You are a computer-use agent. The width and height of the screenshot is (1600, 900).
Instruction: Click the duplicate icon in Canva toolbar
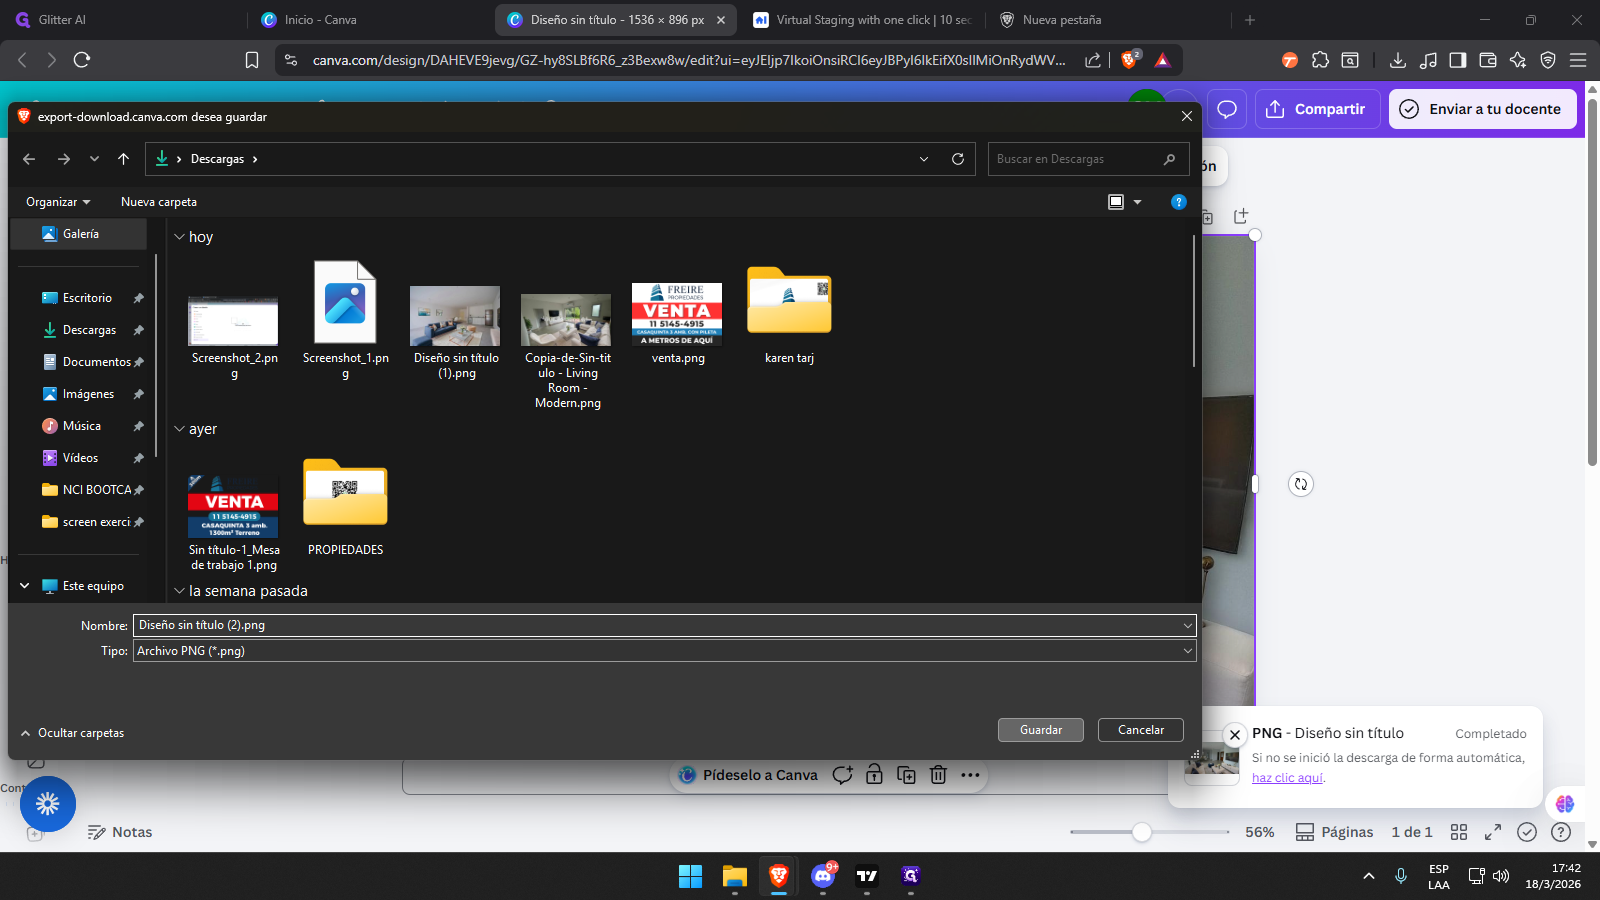(x=906, y=775)
